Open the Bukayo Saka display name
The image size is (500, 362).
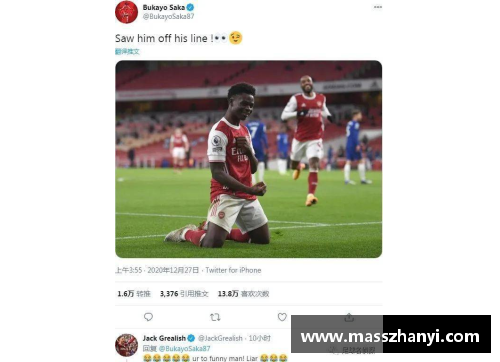pos(164,7)
